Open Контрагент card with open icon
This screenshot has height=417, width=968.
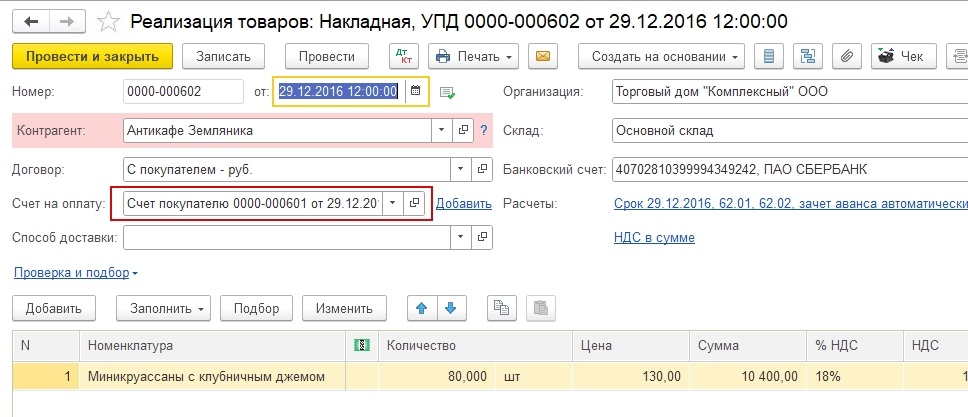462,130
